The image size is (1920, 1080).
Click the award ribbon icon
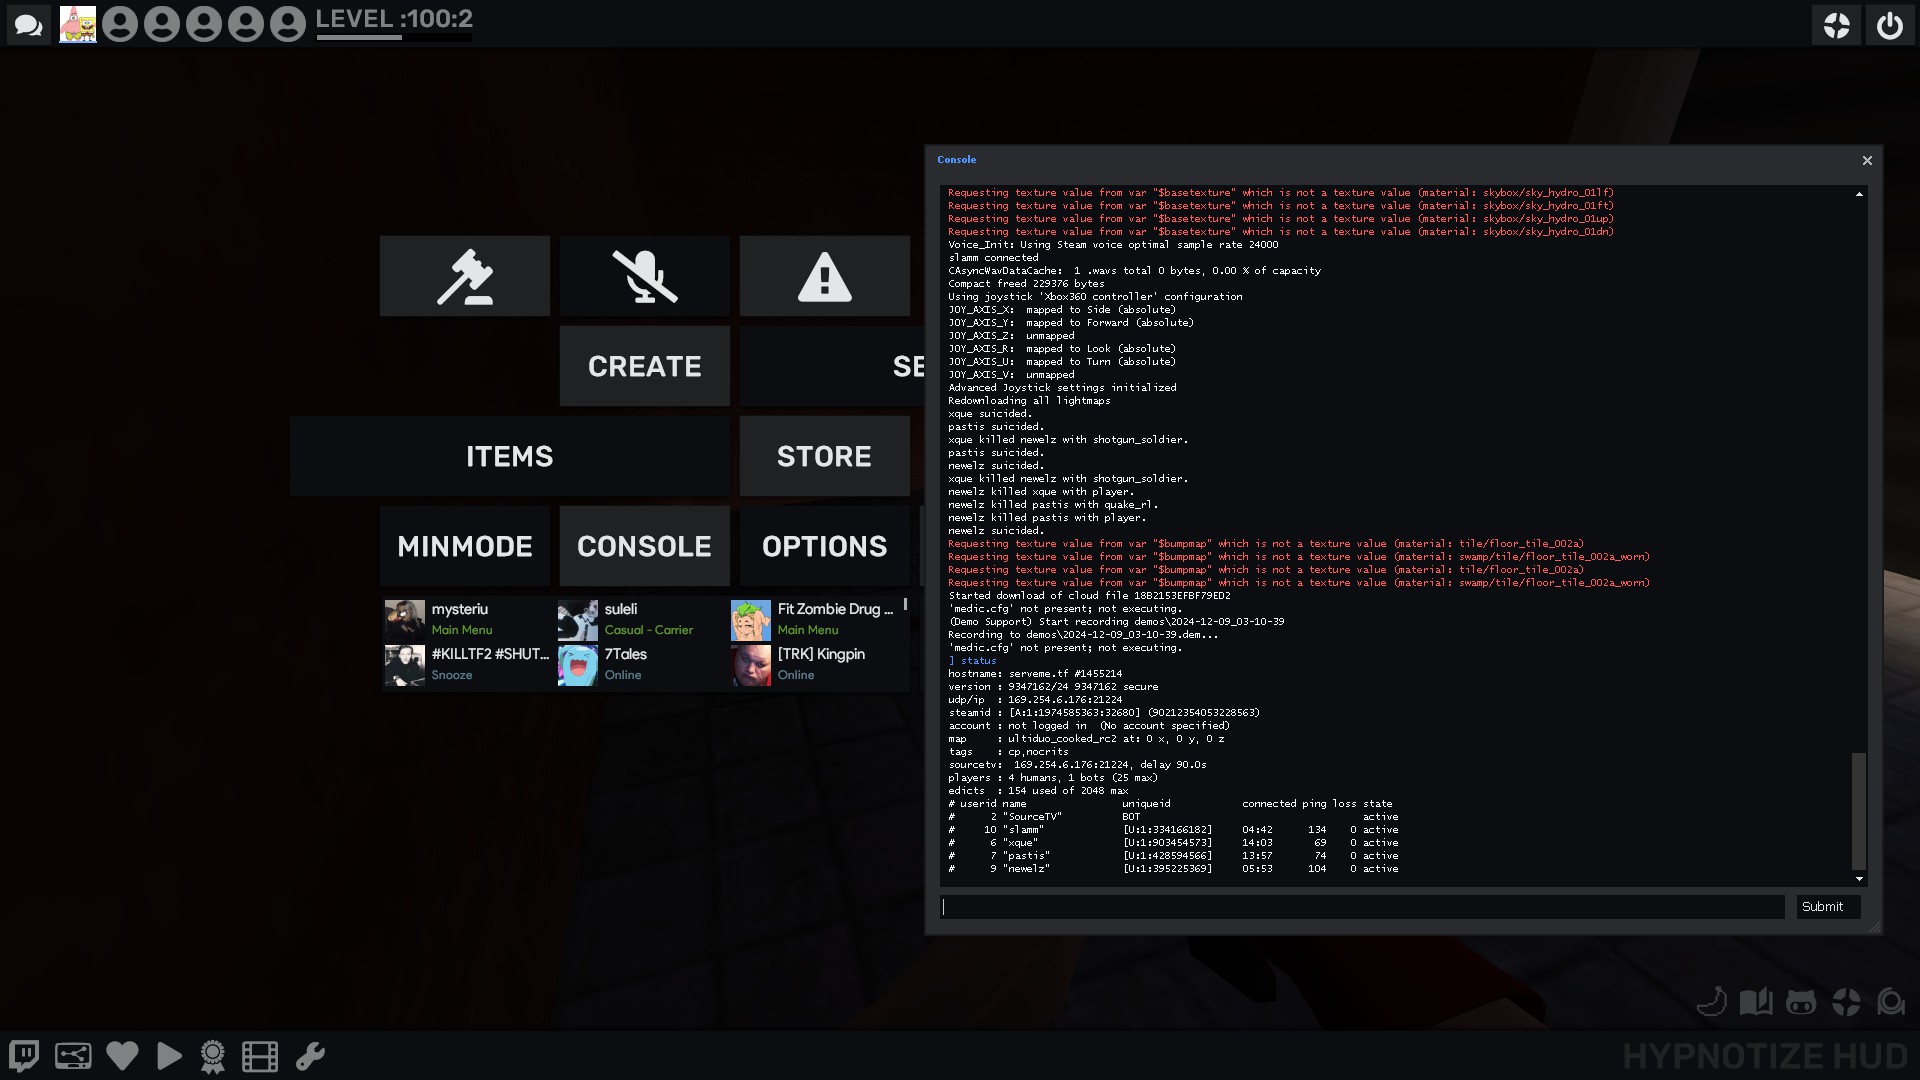212,1056
